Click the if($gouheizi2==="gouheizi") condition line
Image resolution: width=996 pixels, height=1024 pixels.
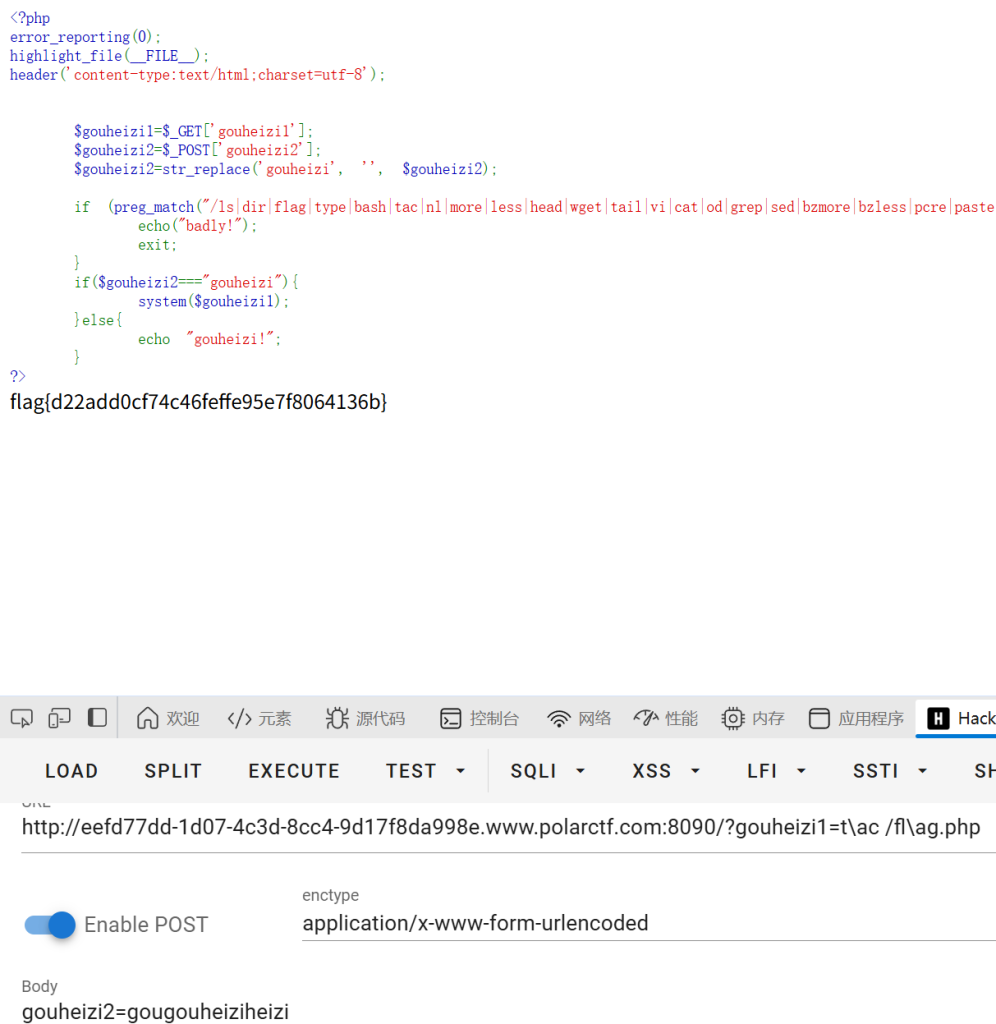click(x=186, y=282)
